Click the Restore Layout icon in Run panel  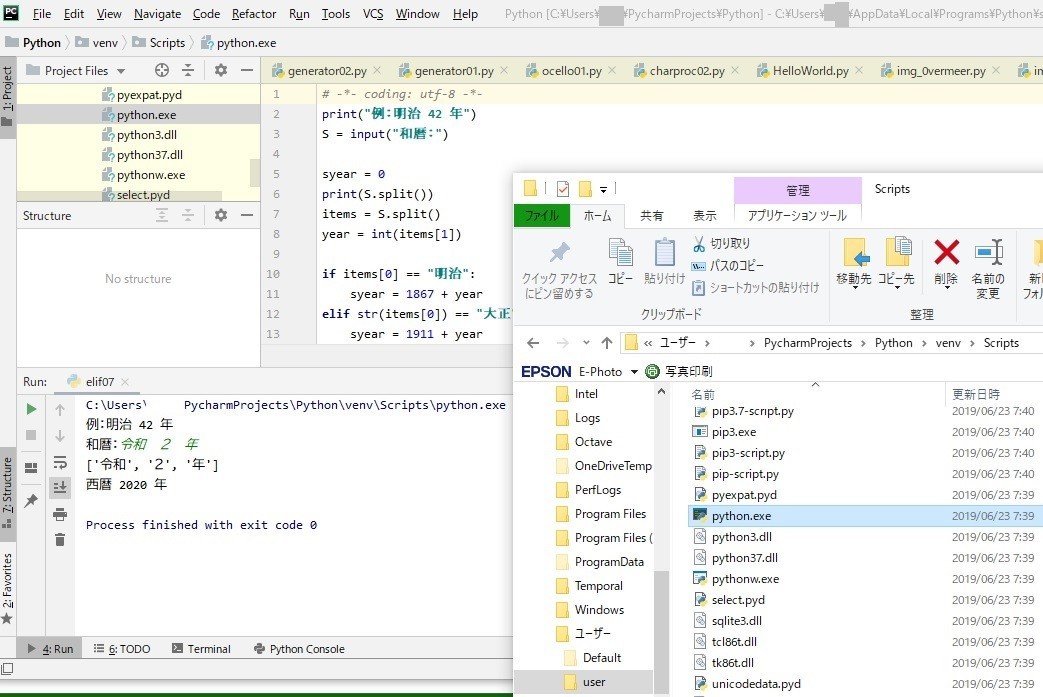click(x=31, y=468)
